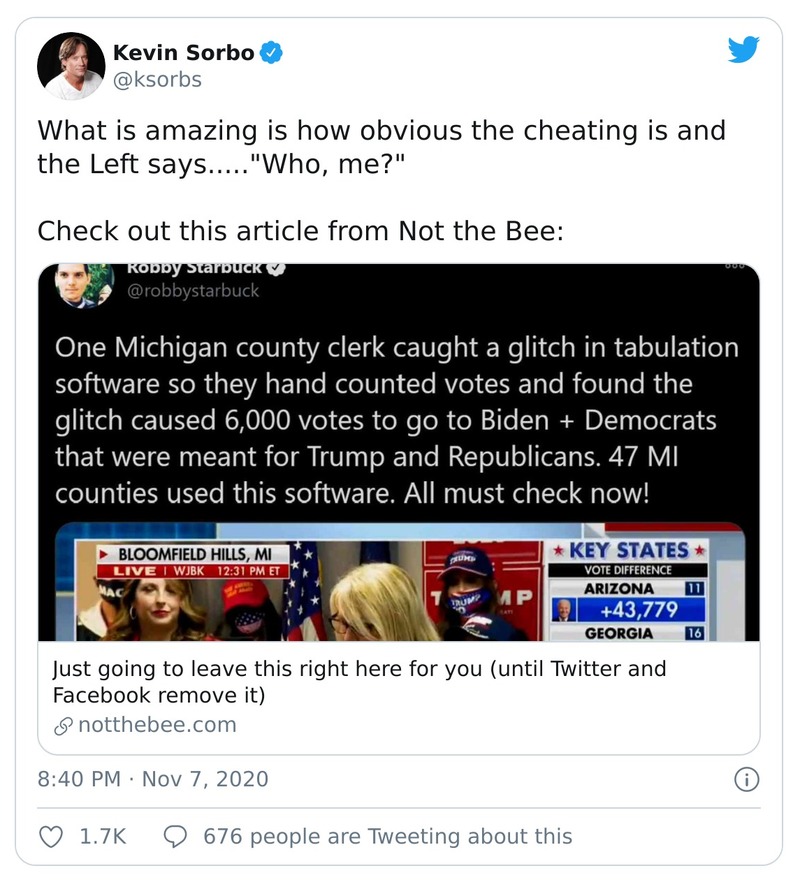Click the Kevin Sorbo profile avatar
800x889 pixels.
pyautogui.click(x=71, y=66)
